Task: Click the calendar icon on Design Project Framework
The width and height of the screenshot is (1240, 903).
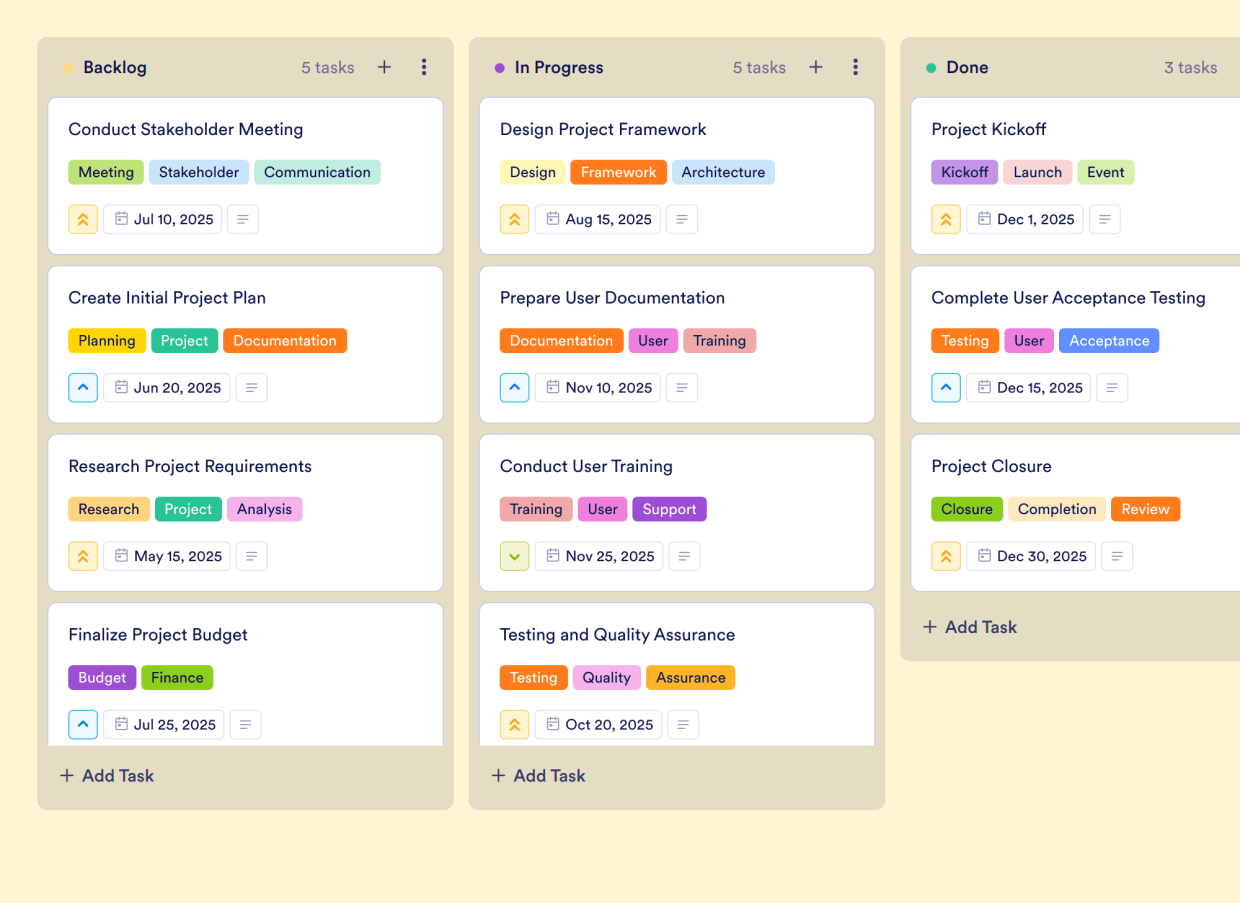Action: (554, 219)
